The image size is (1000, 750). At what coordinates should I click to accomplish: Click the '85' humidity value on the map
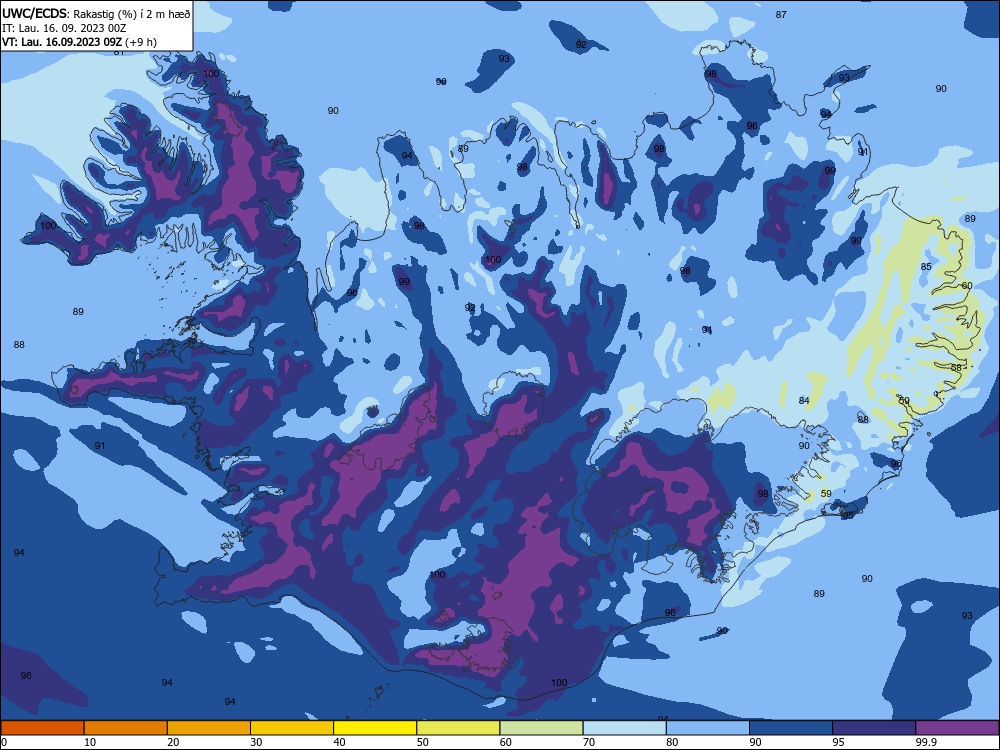tap(926, 267)
